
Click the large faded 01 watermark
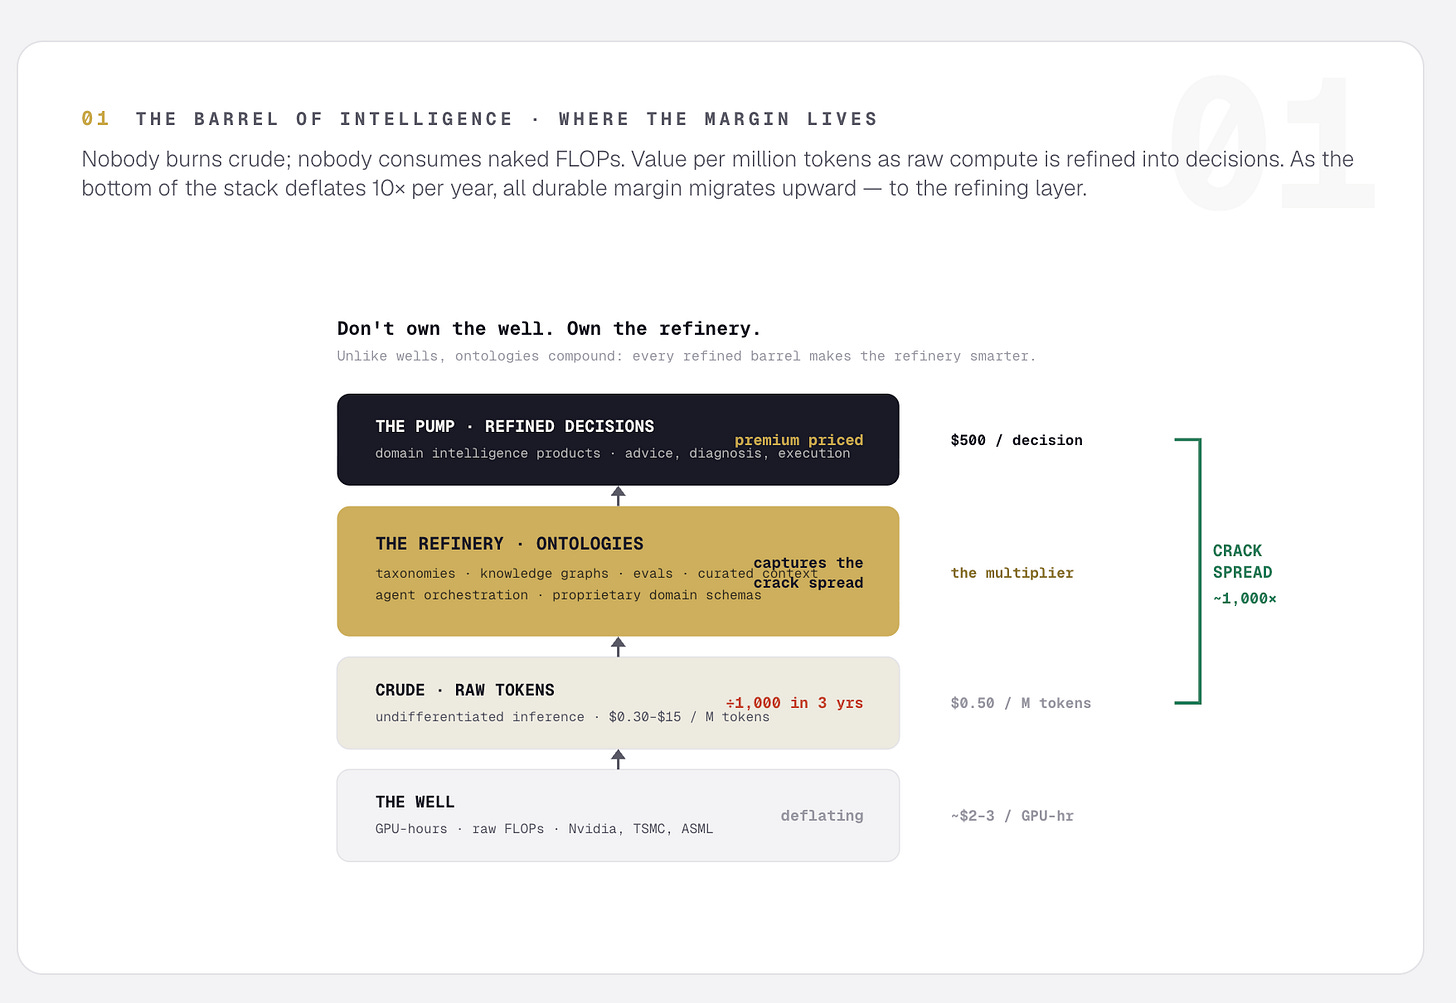1272,142
